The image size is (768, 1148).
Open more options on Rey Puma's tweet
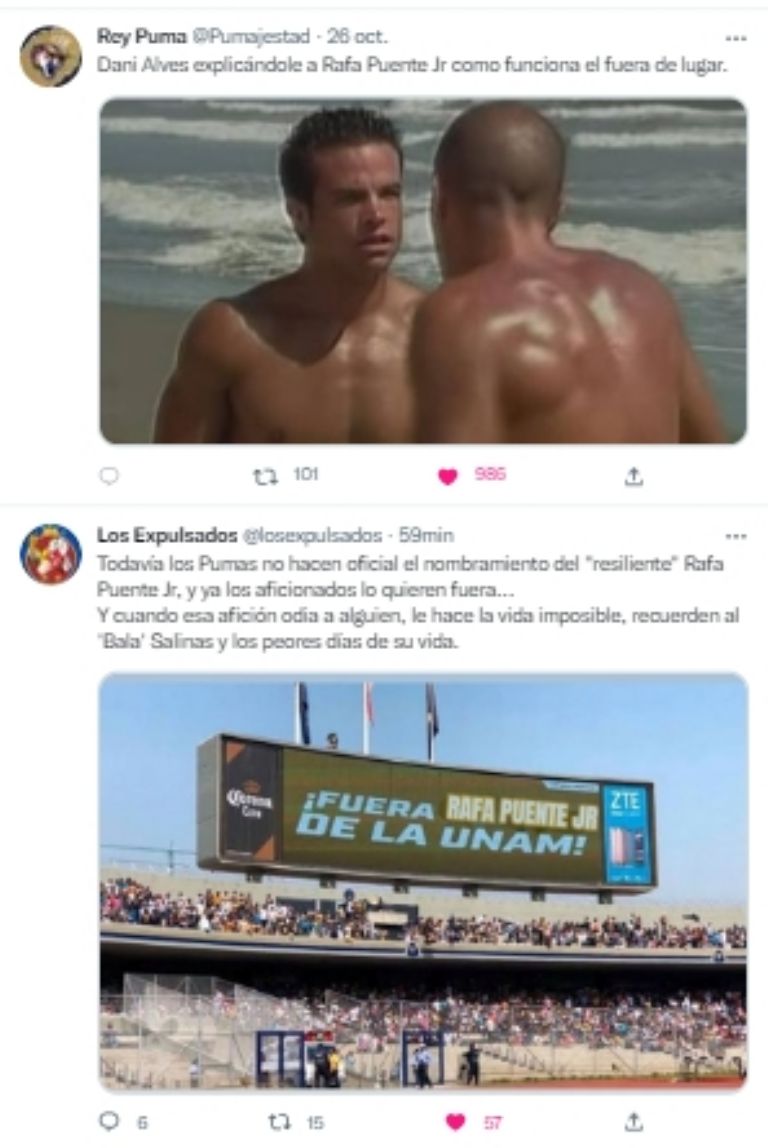click(735, 37)
